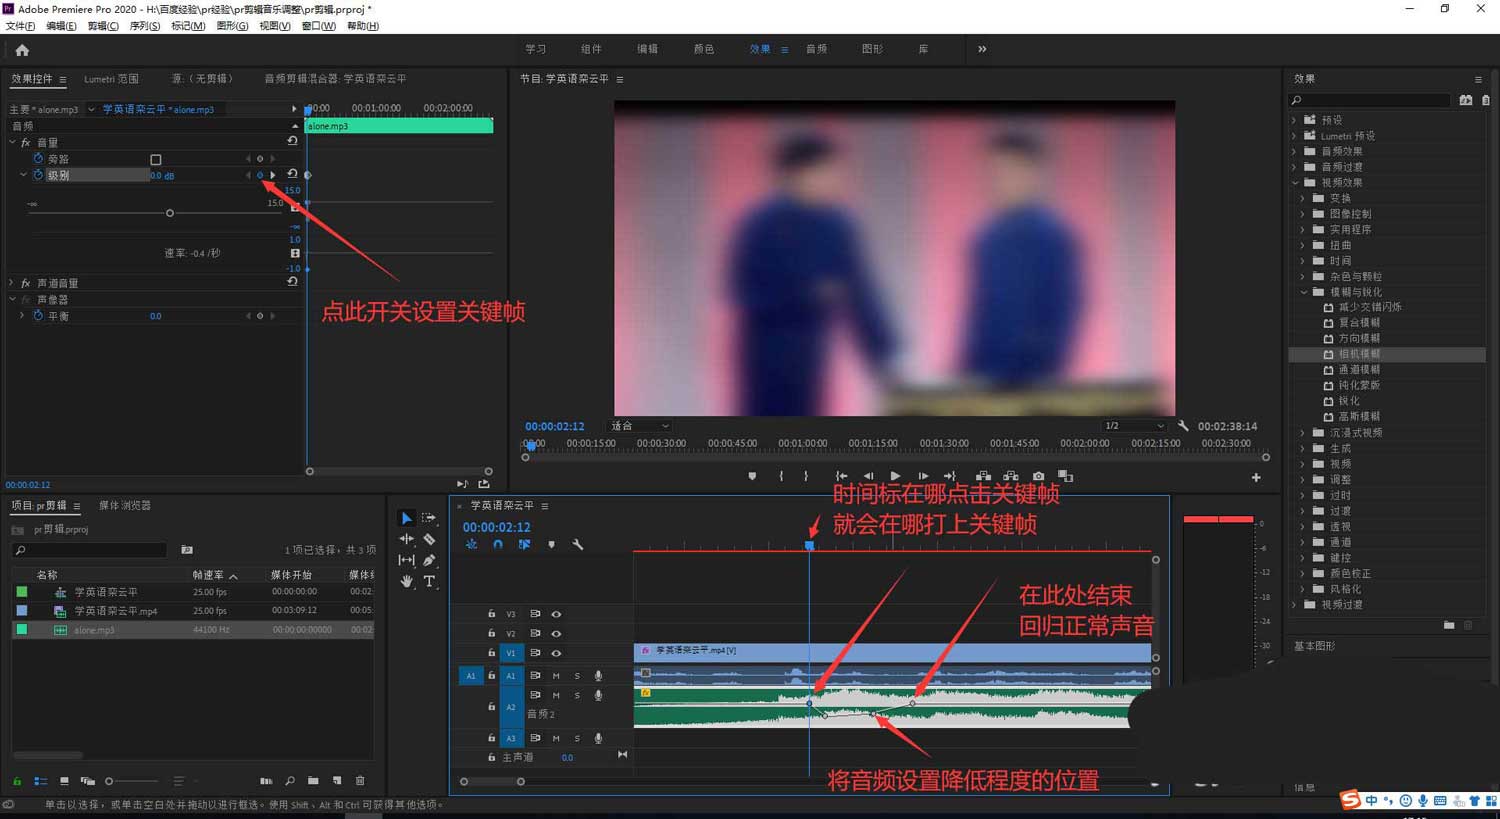Go to next keyframe for 级别

273,175
